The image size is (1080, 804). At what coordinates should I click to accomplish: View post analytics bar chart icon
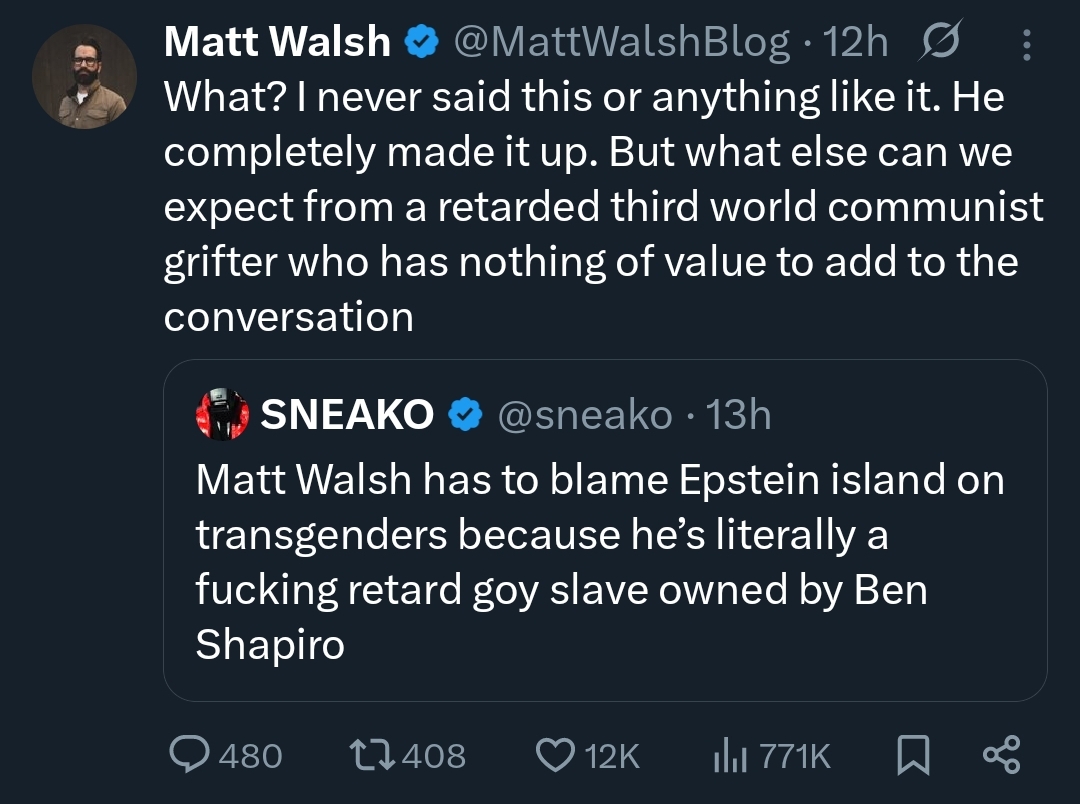point(729,756)
